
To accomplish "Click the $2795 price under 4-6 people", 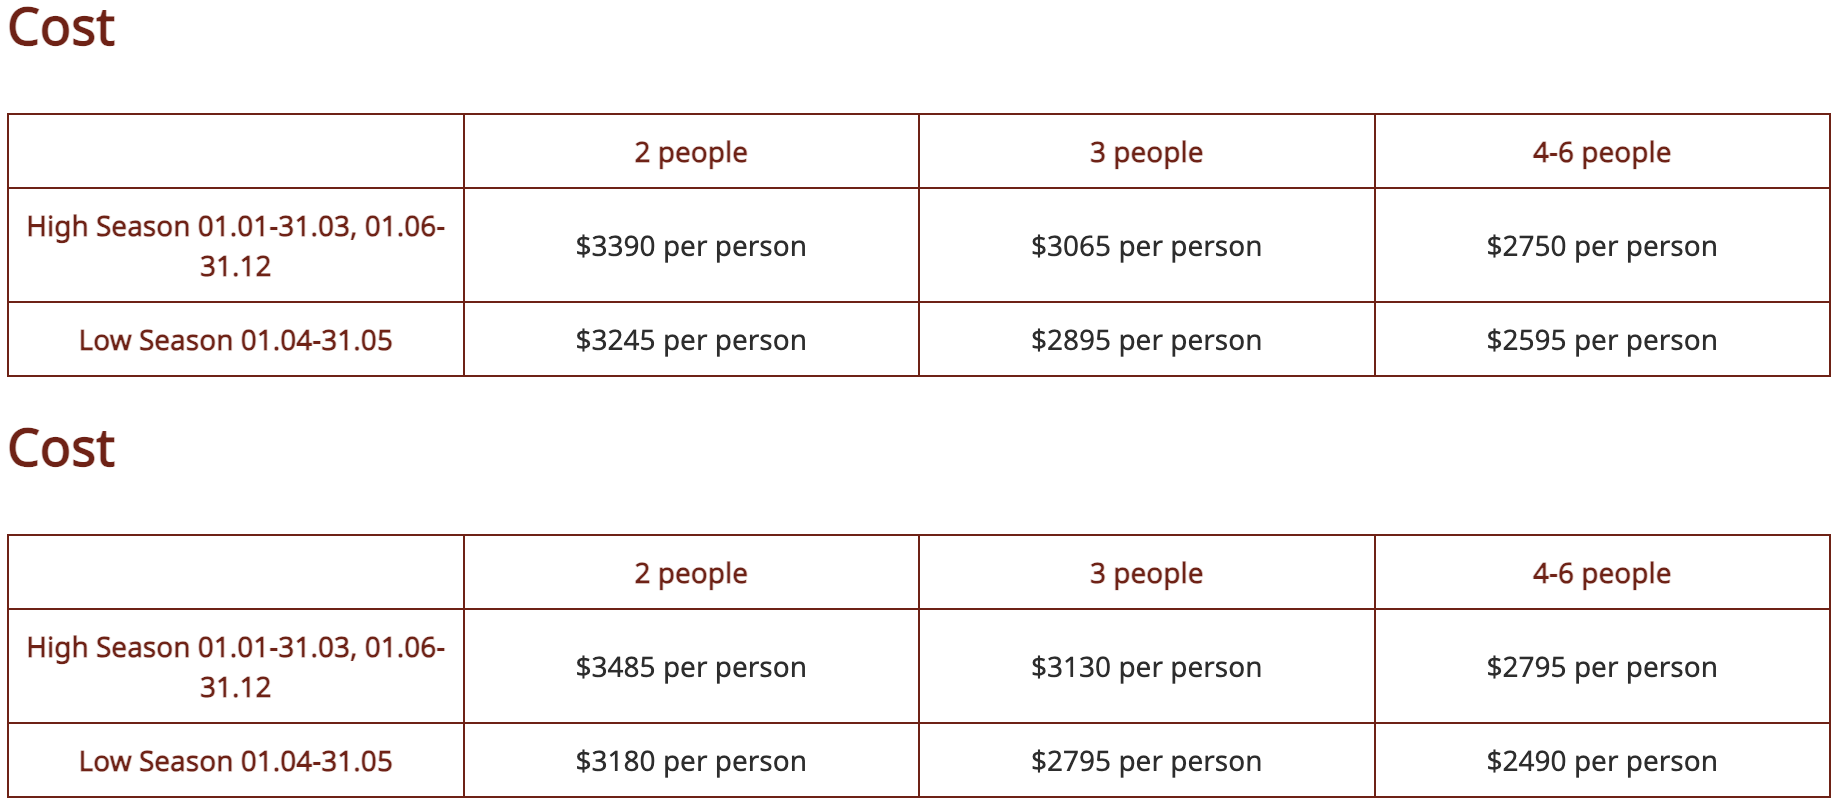I will point(1601,667).
